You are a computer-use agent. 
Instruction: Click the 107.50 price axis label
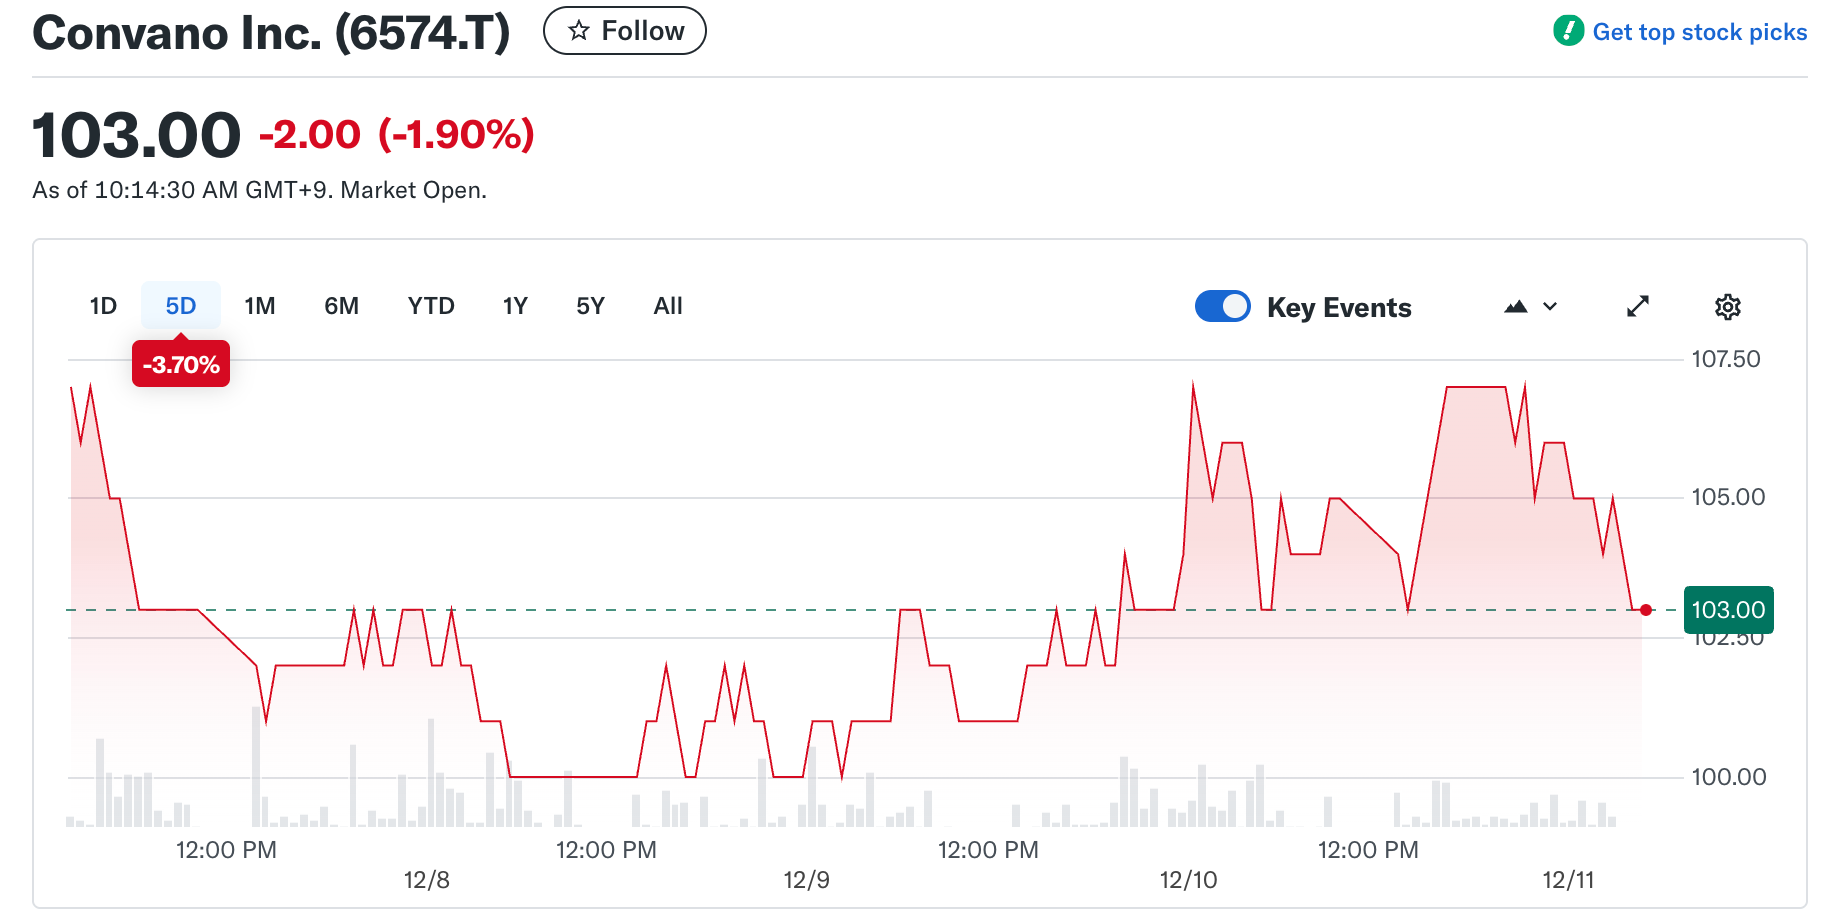point(1726,359)
